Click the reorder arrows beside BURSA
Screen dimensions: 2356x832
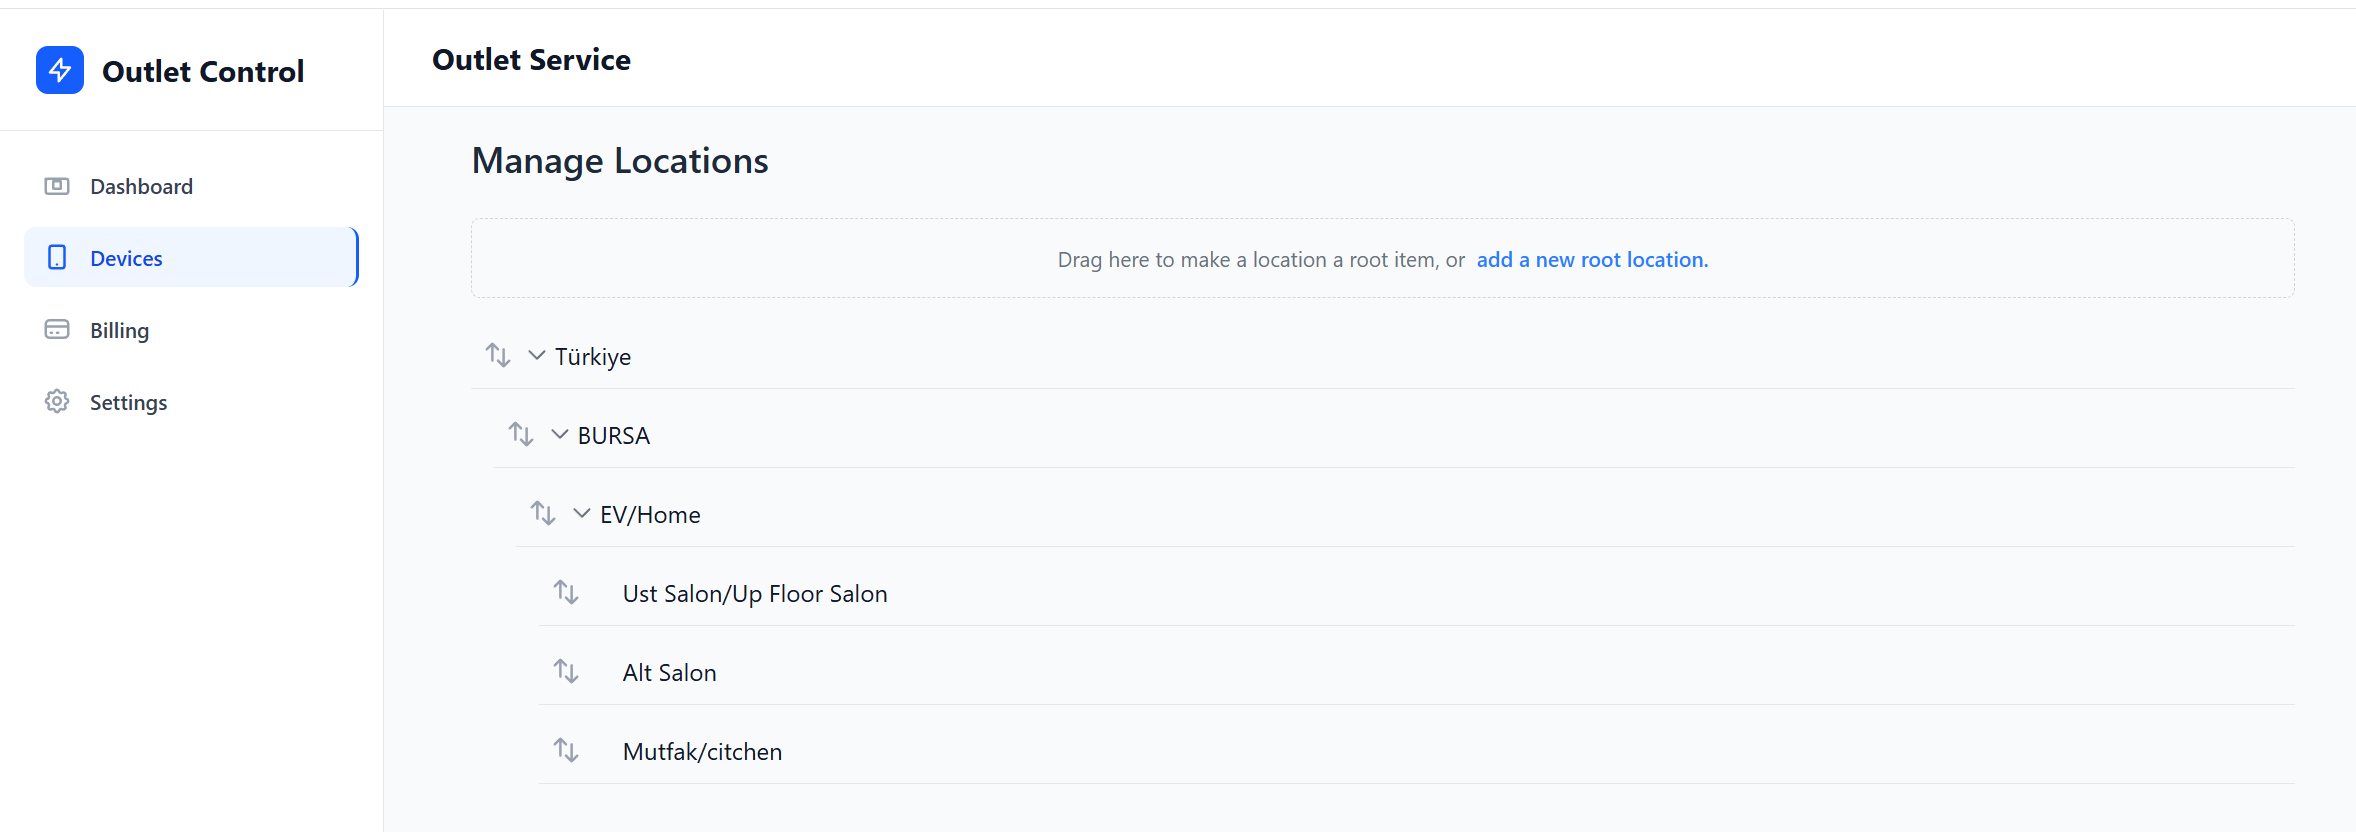point(521,434)
